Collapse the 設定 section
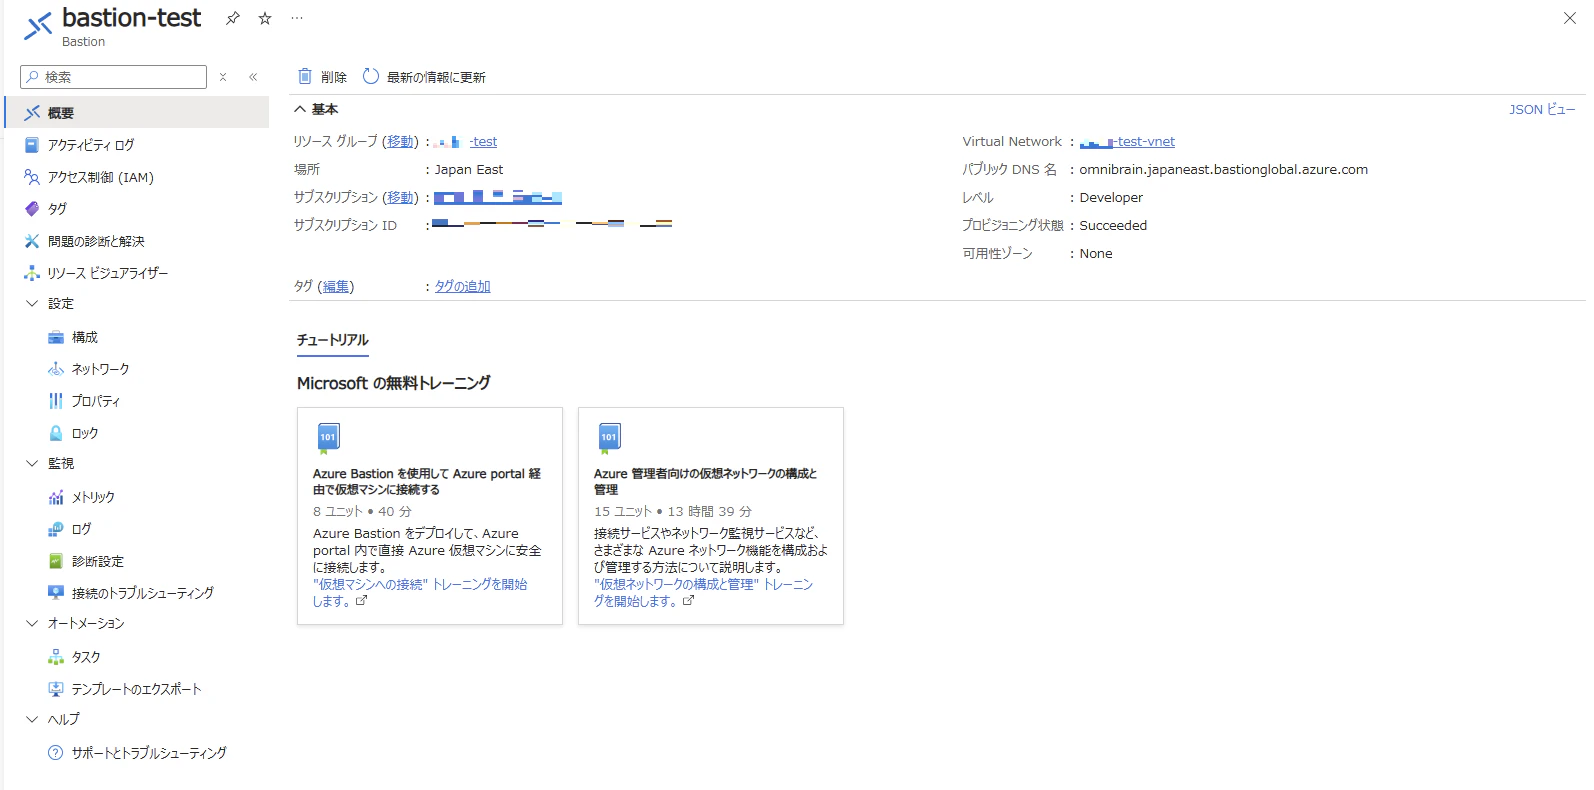 [x=32, y=303]
